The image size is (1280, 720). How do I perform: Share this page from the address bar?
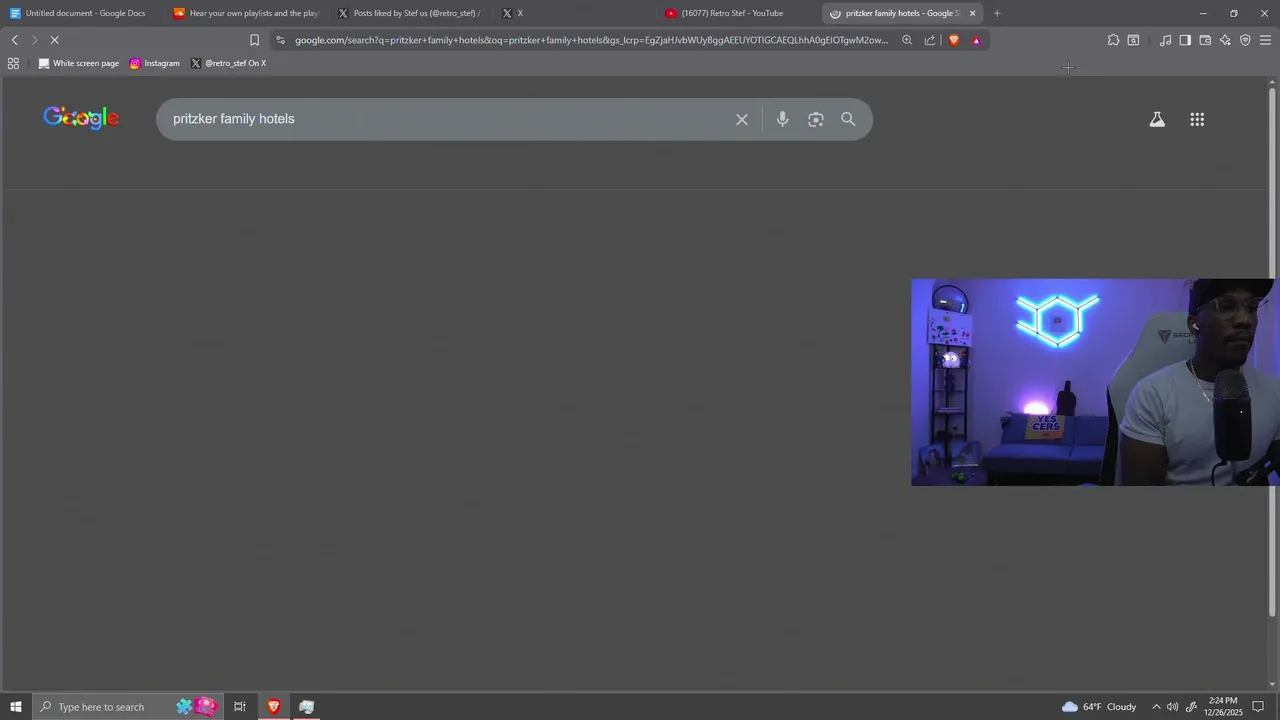930,40
